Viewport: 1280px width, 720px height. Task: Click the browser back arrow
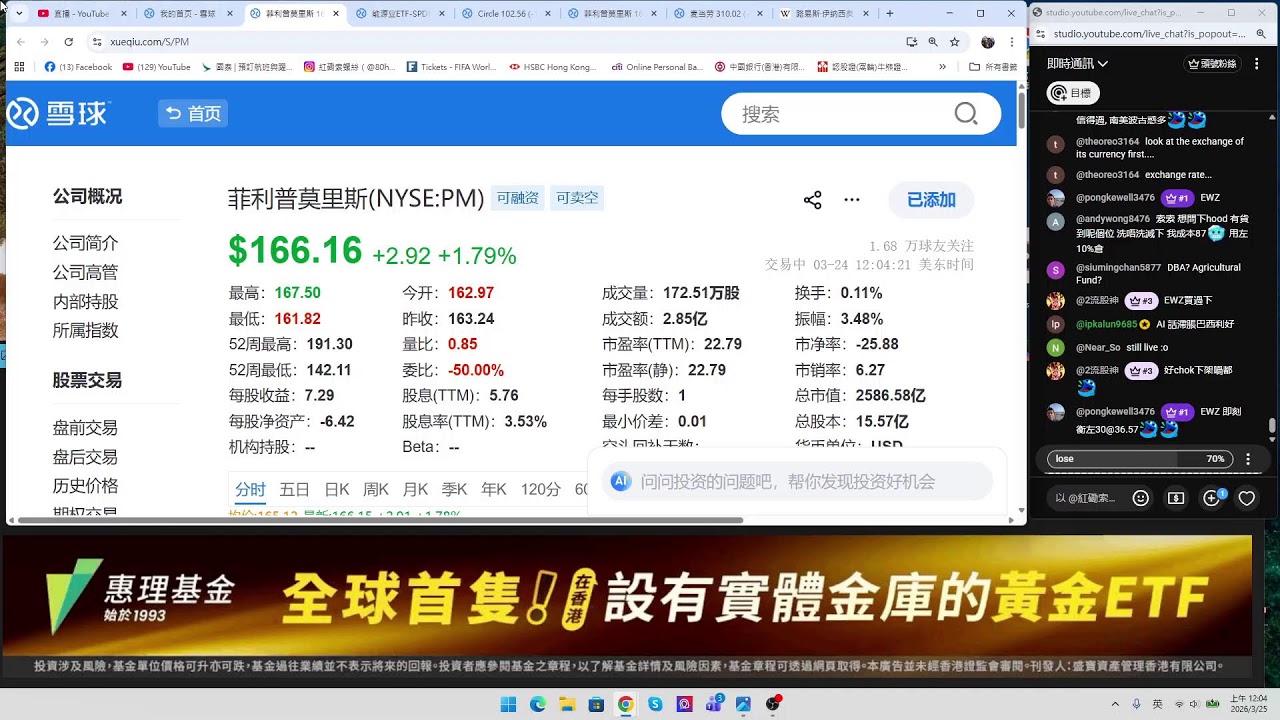[20, 42]
